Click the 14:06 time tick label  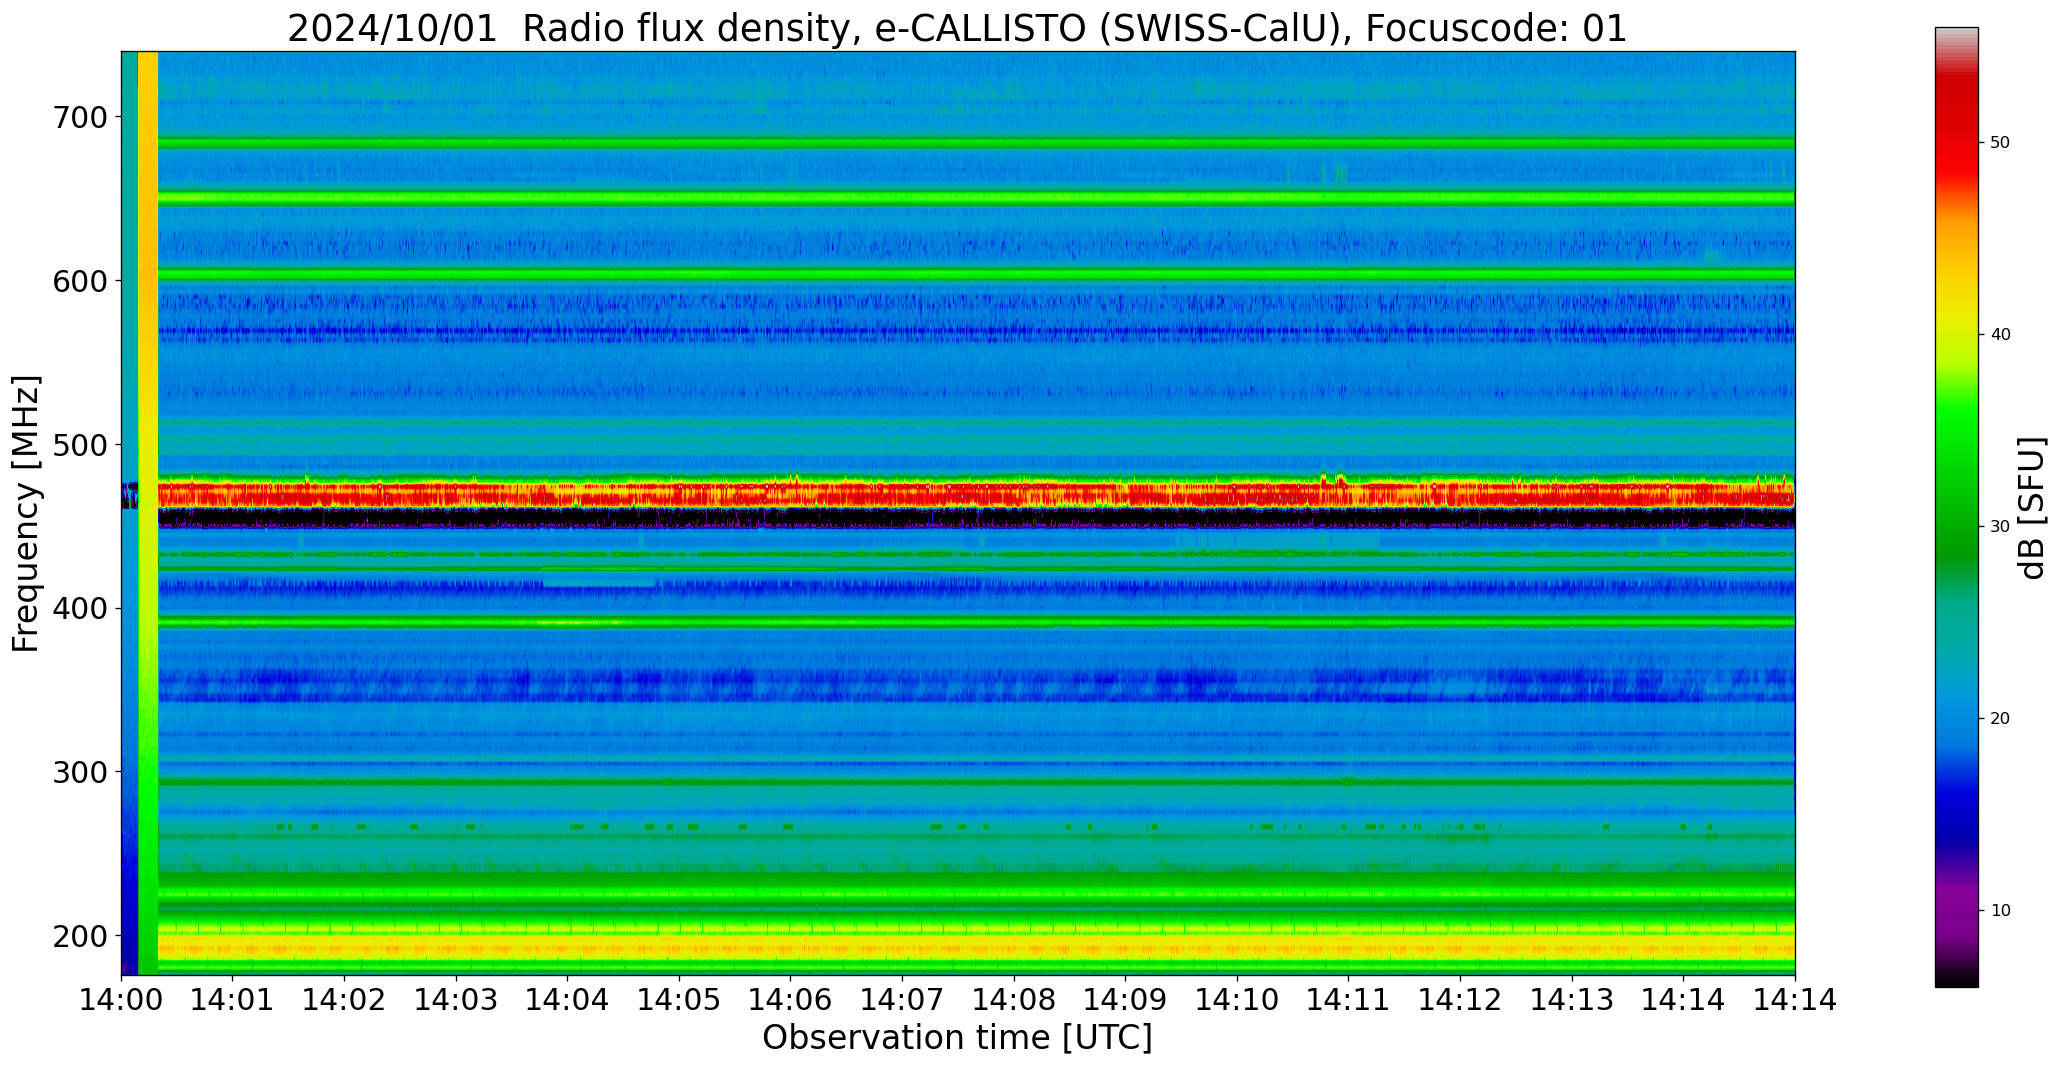pyautogui.click(x=791, y=1000)
